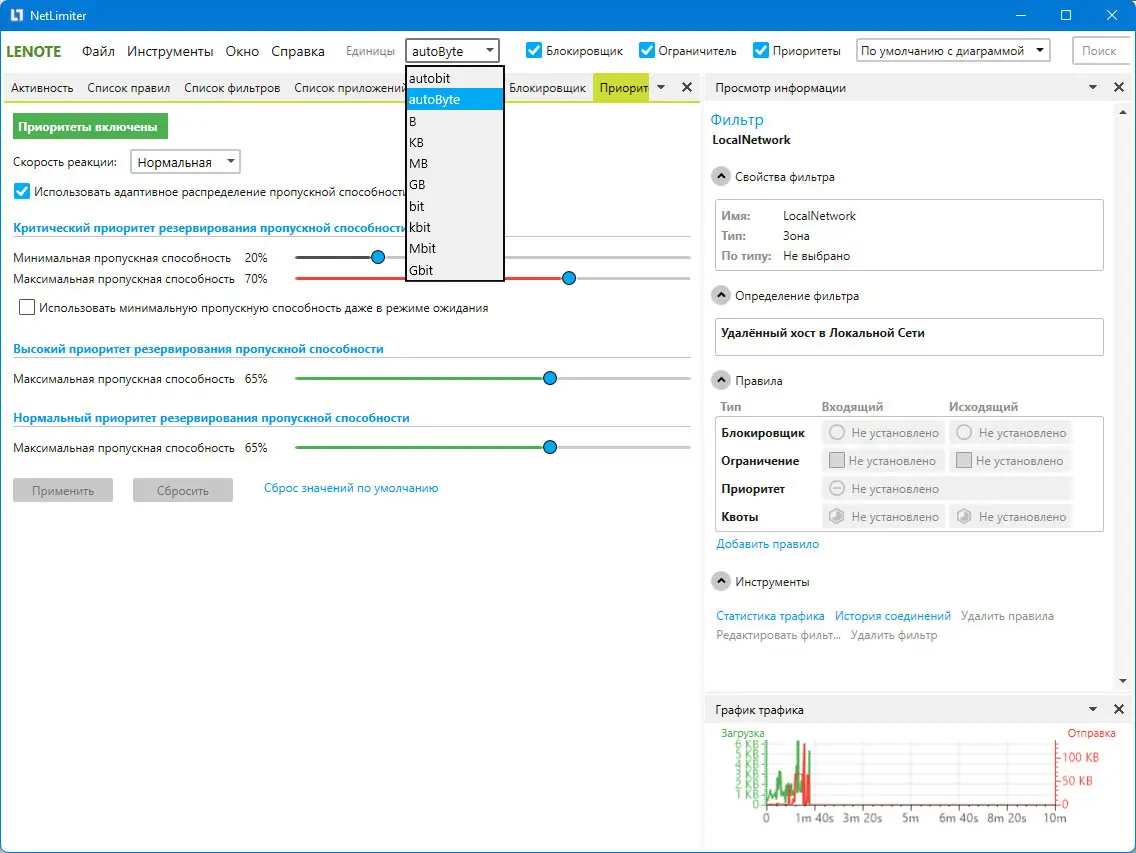Viewport: 1136px width, 853px height.
Task: Open the Статистика трафика link
Action: coord(770,615)
